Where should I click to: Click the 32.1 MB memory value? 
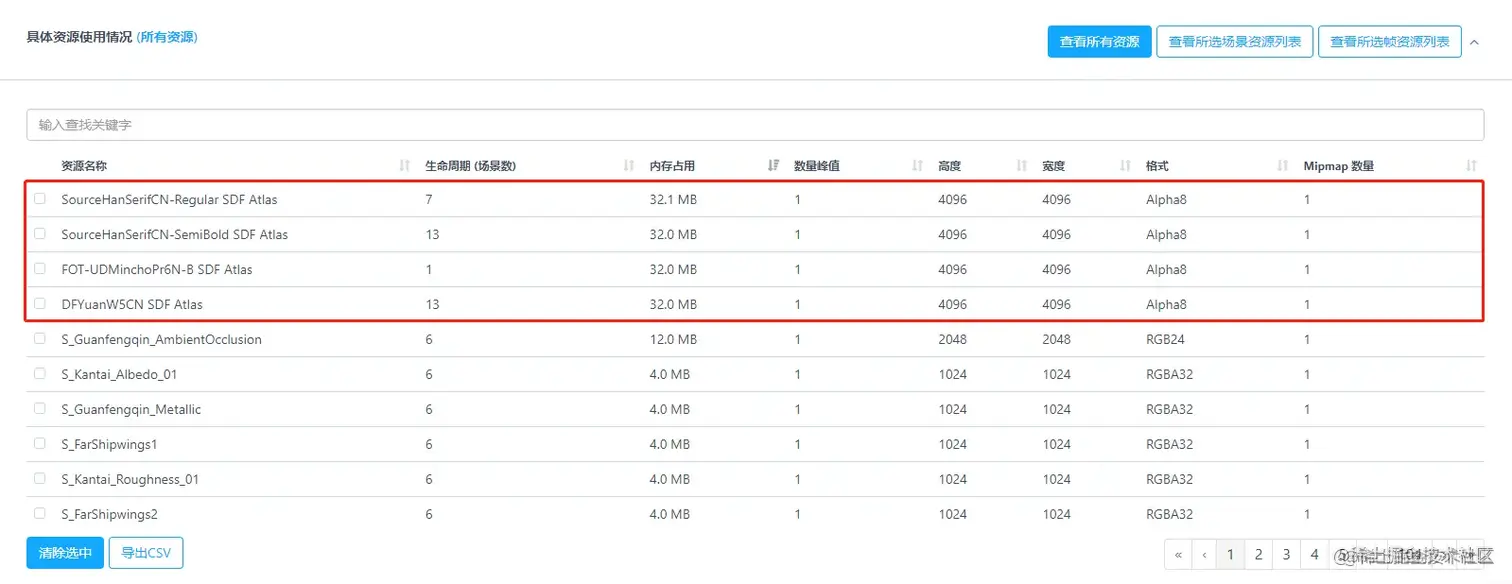(673, 200)
